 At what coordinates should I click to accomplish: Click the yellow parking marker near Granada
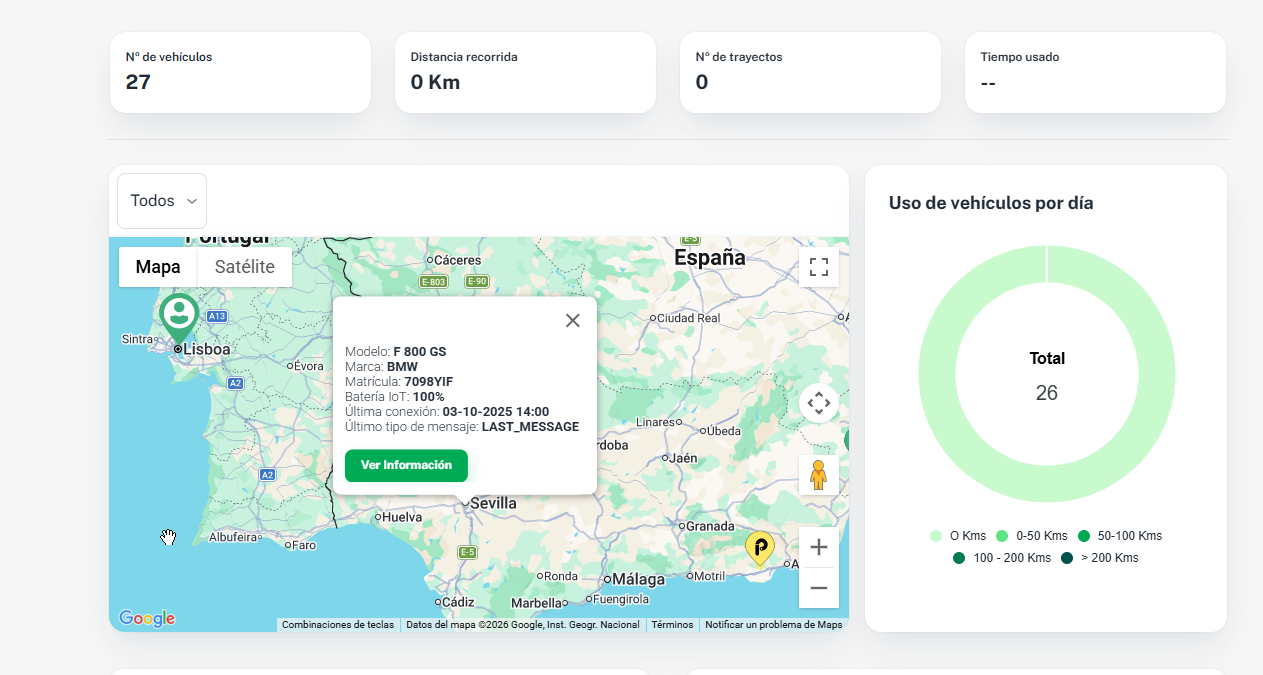(760, 548)
